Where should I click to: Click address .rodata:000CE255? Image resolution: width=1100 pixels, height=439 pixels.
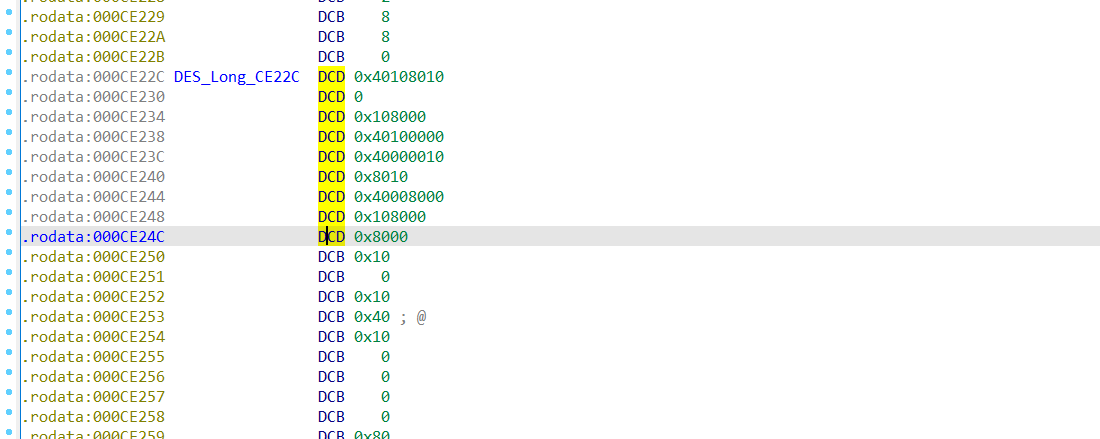coord(93,357)
